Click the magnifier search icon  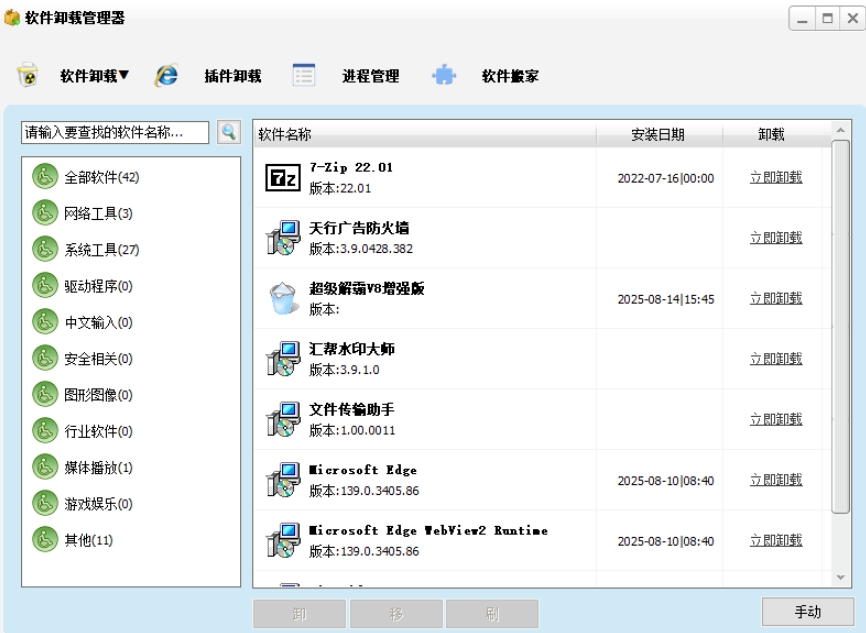(x=229, y=133)
